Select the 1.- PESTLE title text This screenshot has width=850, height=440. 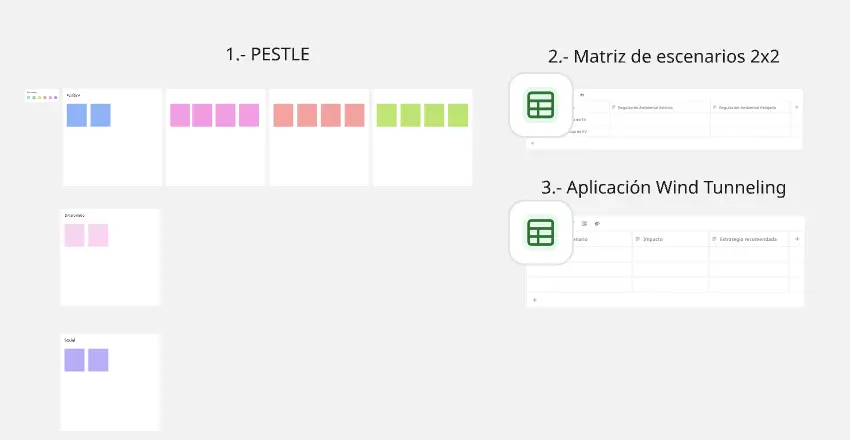tap(267, 55)
